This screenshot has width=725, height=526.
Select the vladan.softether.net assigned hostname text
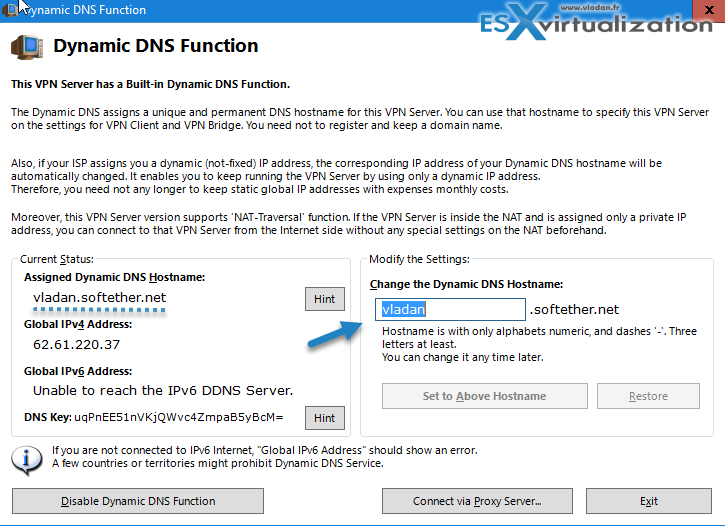[x=99, y=298]
